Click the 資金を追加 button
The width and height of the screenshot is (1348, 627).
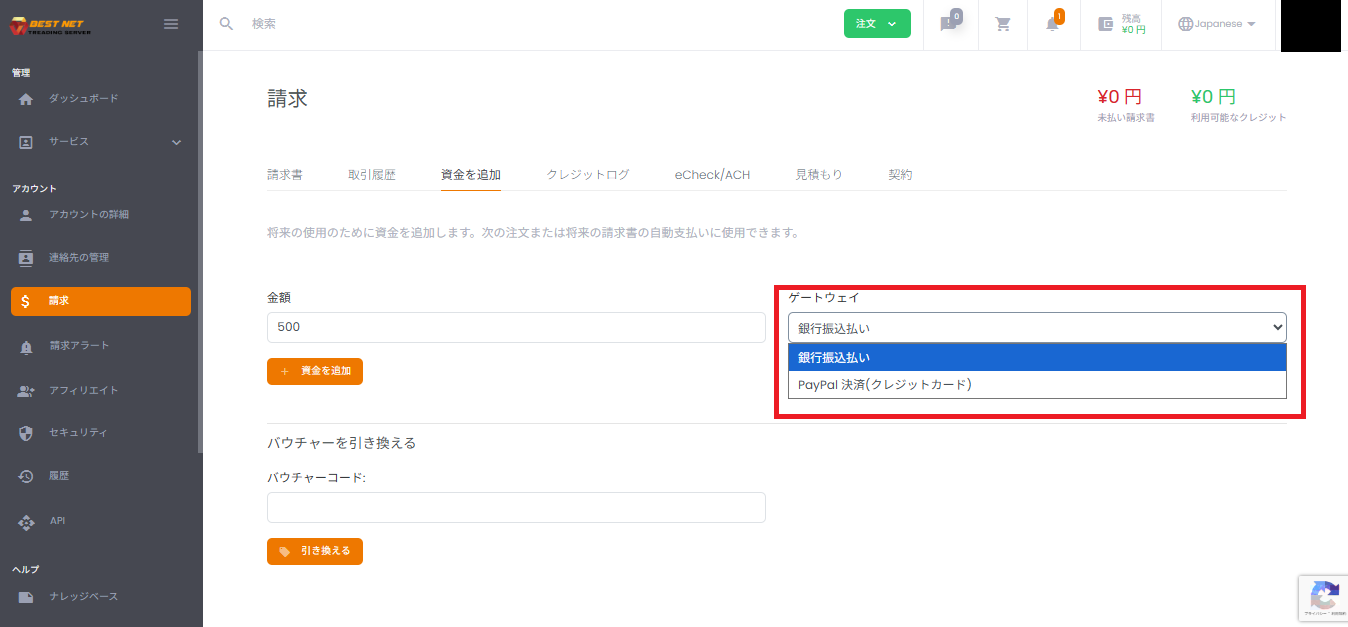click(x=314, y=371)
